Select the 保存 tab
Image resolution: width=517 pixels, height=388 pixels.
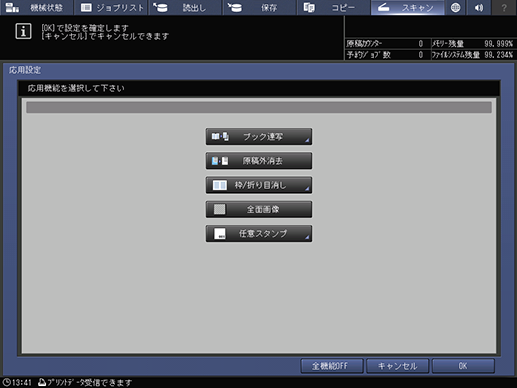point(259,7)
